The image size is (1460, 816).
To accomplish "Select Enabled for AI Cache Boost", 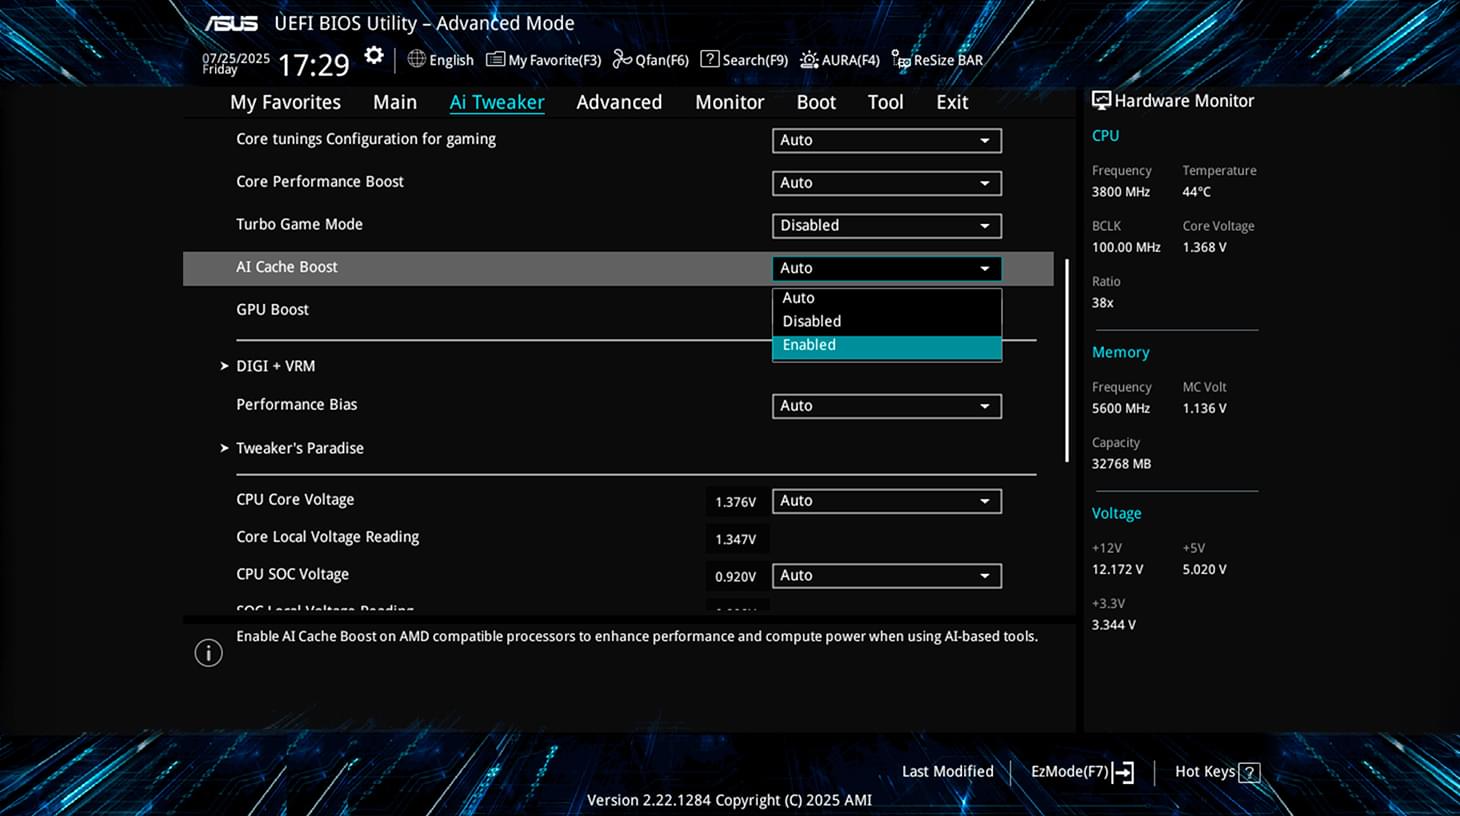I will click(886, 344).
